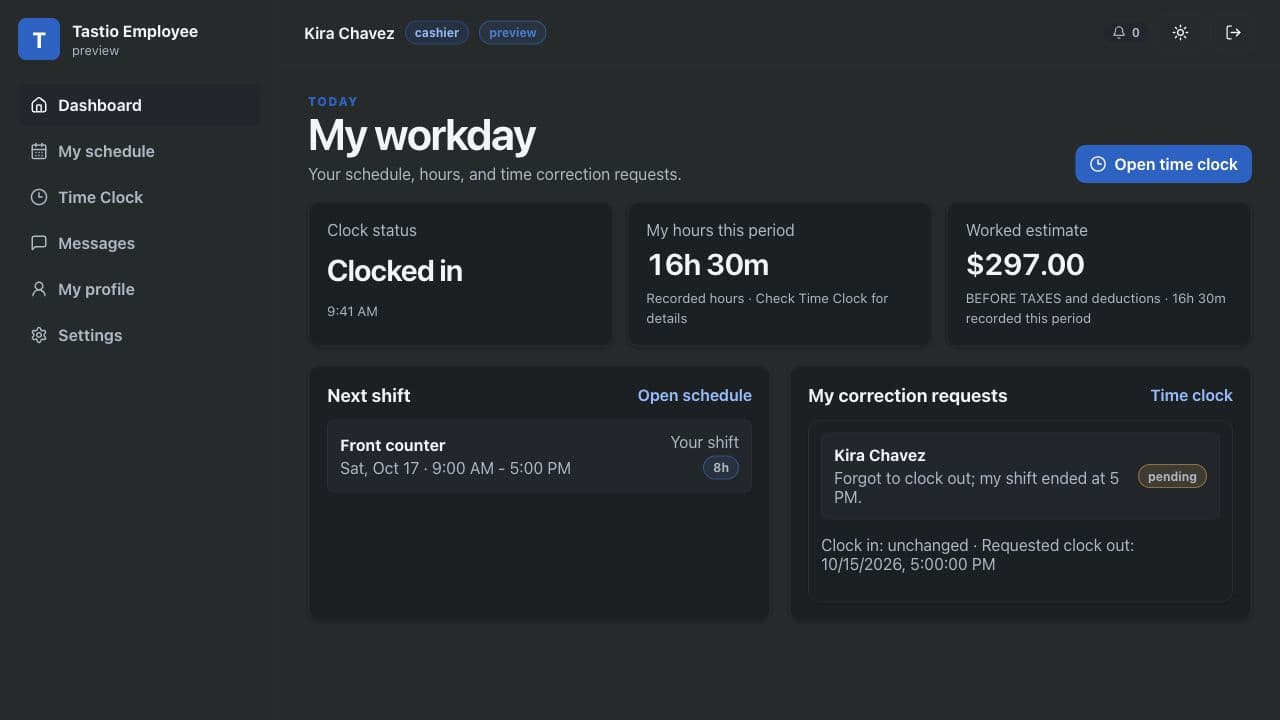This screenshot has width=1280, height=720.
Task: Select the Front counter shift entry
Action: pos(539,456)
